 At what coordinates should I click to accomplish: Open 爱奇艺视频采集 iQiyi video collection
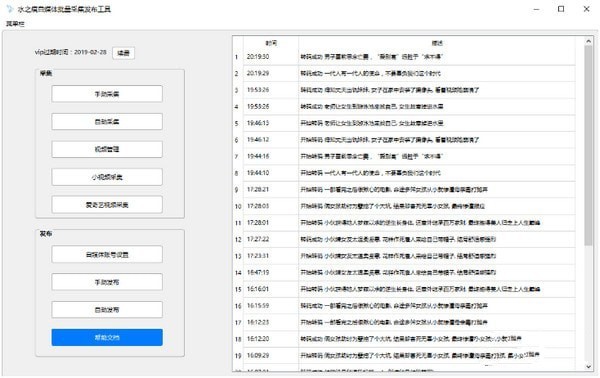pos(107,205)
